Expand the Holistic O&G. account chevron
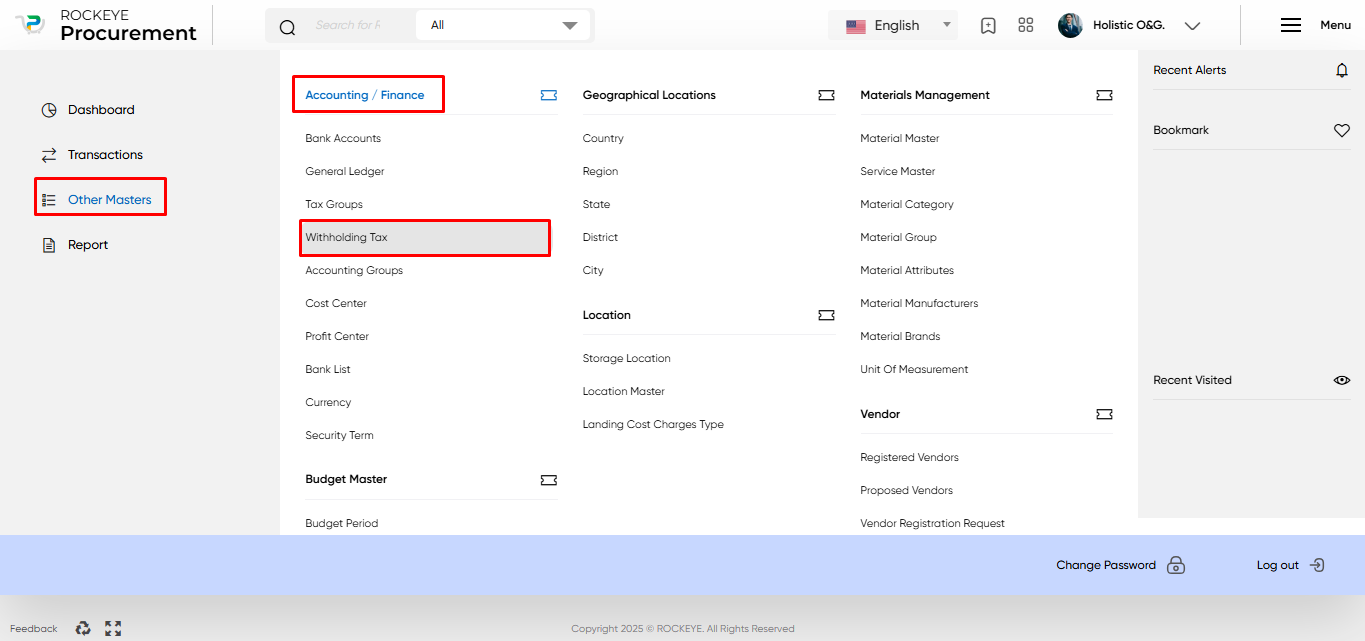The width and height of the screenshot is (1365, 641). 1192,26
